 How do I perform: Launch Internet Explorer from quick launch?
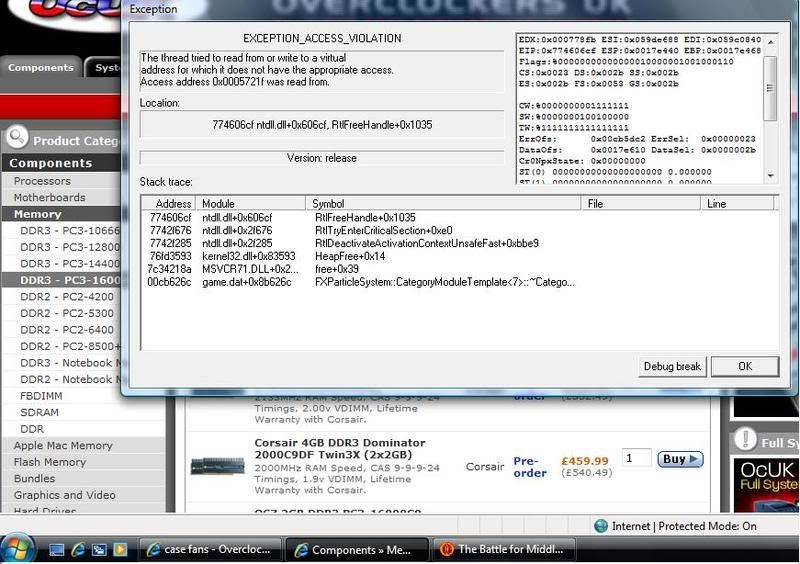click(x=78, y=550)
